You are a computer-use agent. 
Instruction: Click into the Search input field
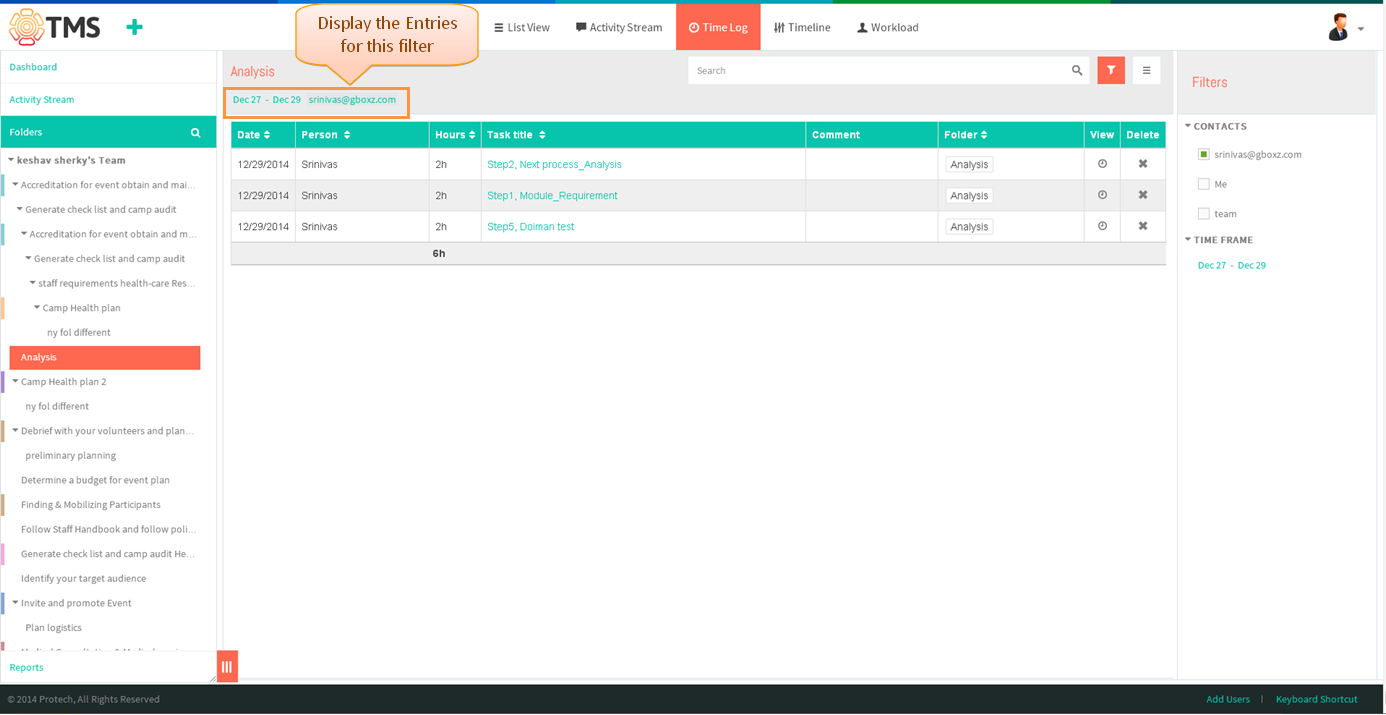click(x=878, y=70)
